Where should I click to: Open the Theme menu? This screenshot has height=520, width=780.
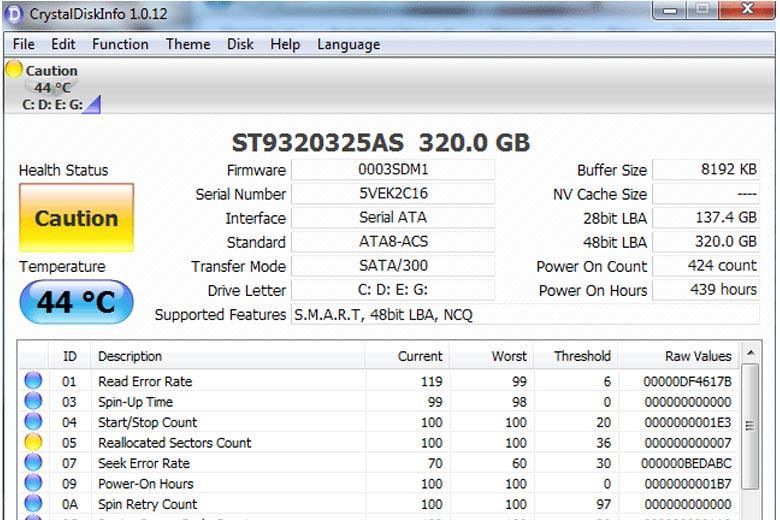pos(188,44)
